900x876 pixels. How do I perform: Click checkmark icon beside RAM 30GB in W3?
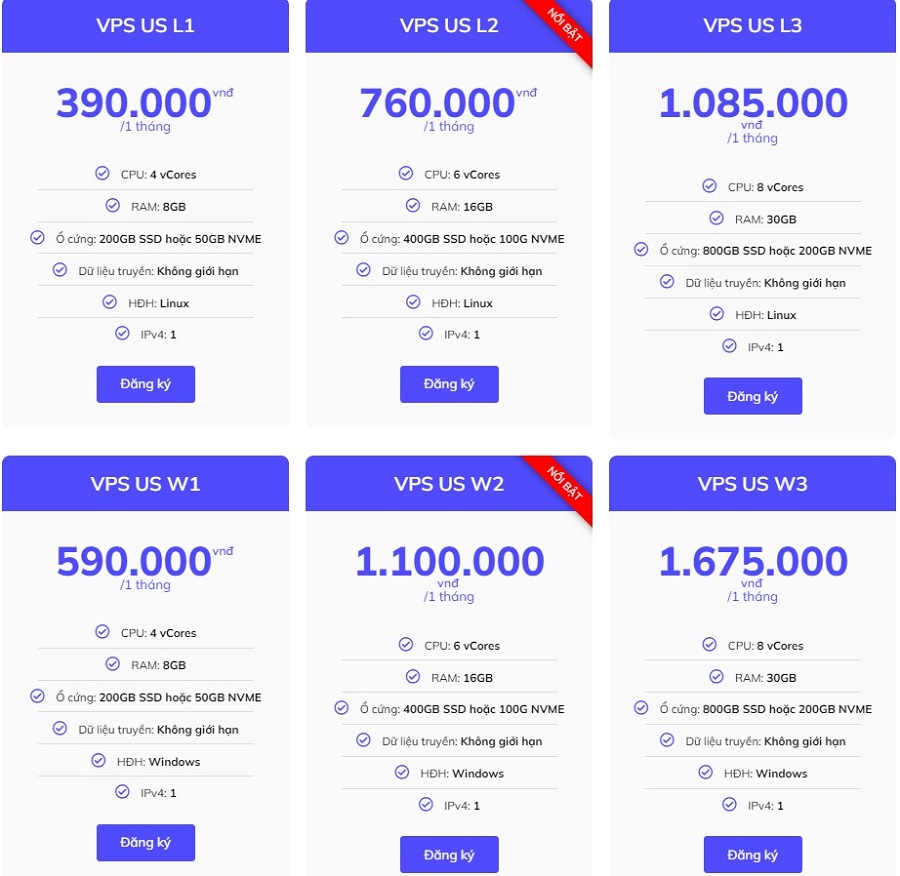click(x=716, y=677)
